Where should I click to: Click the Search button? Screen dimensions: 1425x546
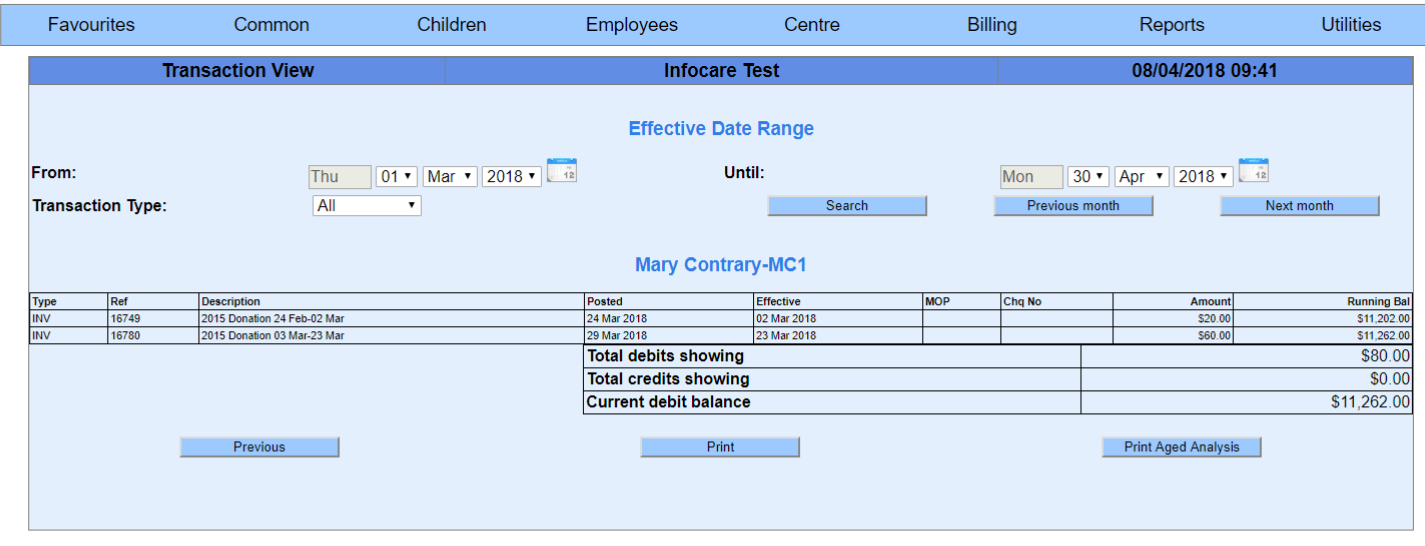[847, 206]
